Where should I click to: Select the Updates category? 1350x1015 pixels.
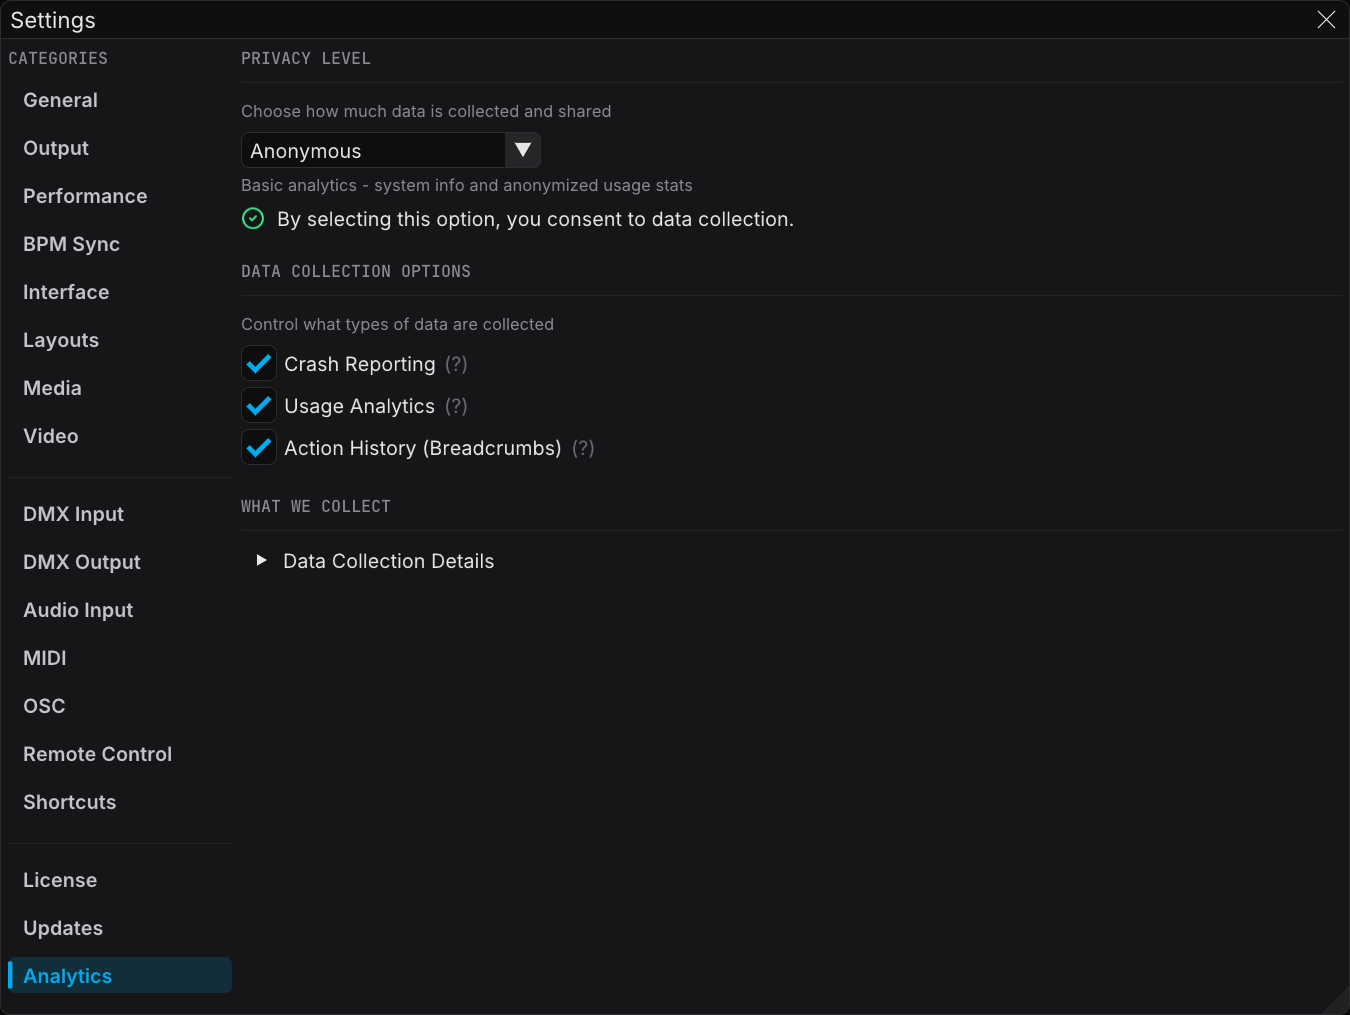(120, 928)
